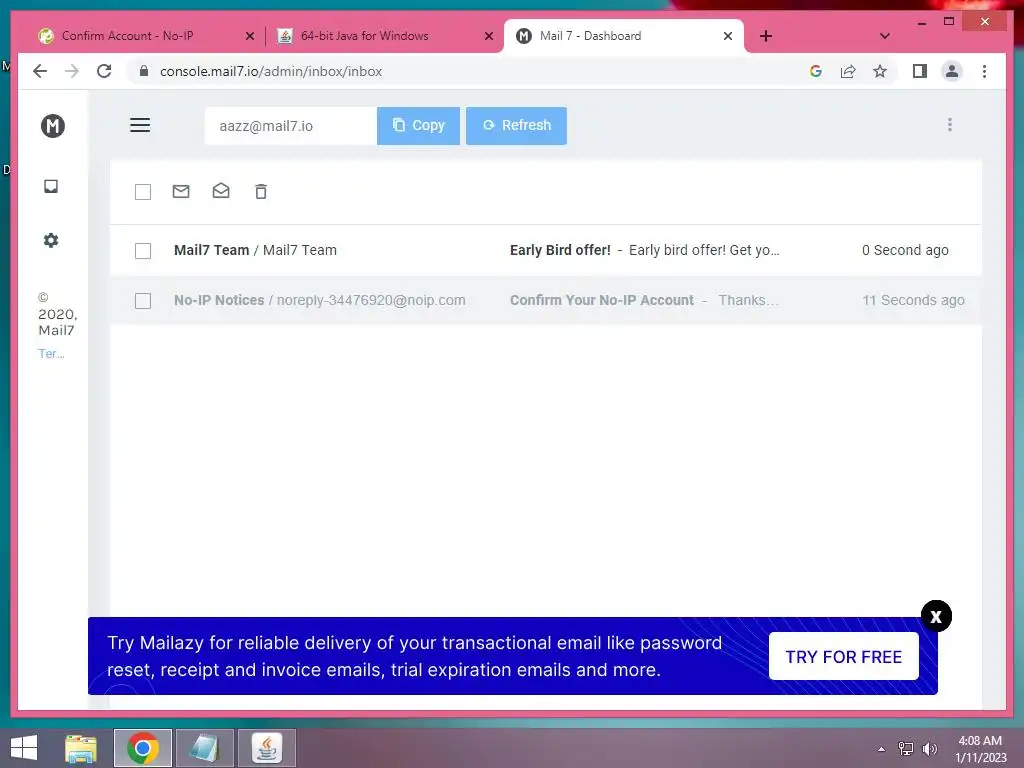Open the Java app in taskbar
The width and height of the screenshot is (1024, 768).
pyautogui.click(x=266, y=748)
